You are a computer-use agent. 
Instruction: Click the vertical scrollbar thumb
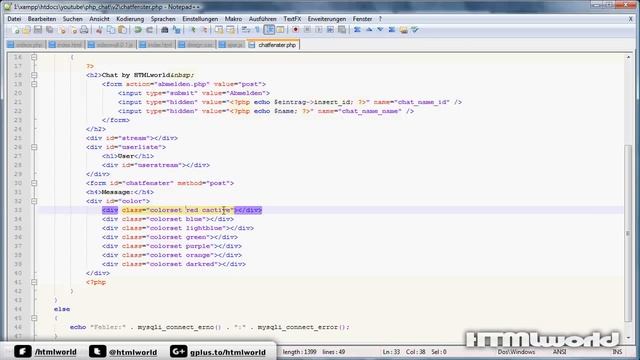tap(628, 233)
